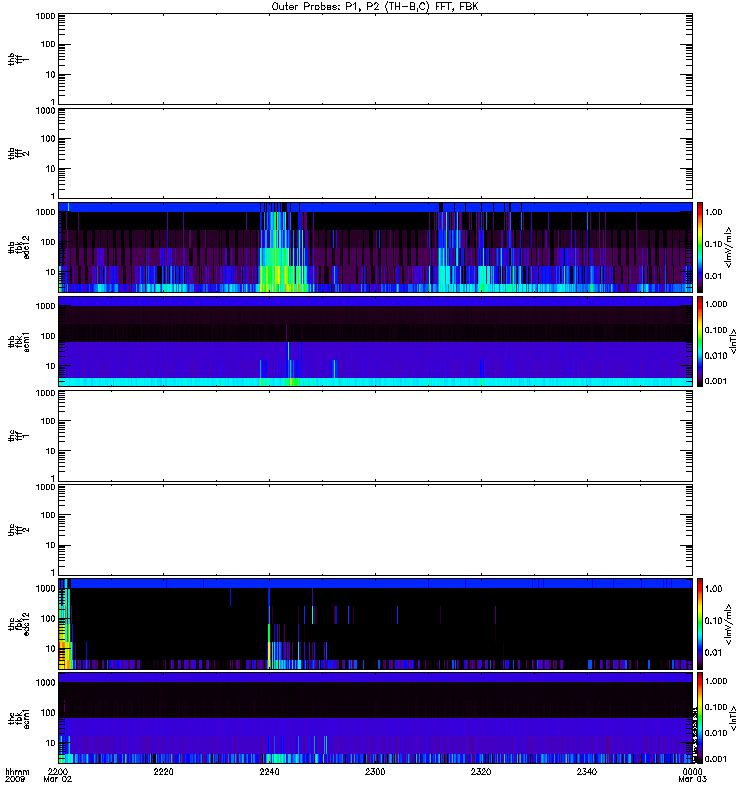Click the "thc fff 2" axis label
750x800 pixels.
coord(18,530)
